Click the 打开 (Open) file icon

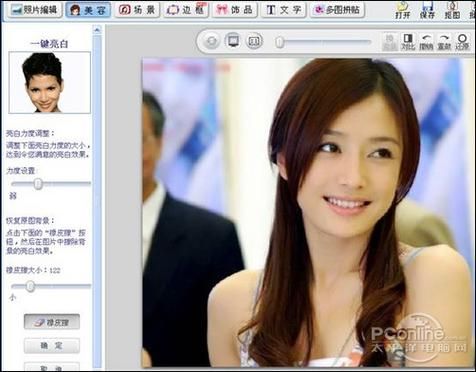[x=402, y=10]
